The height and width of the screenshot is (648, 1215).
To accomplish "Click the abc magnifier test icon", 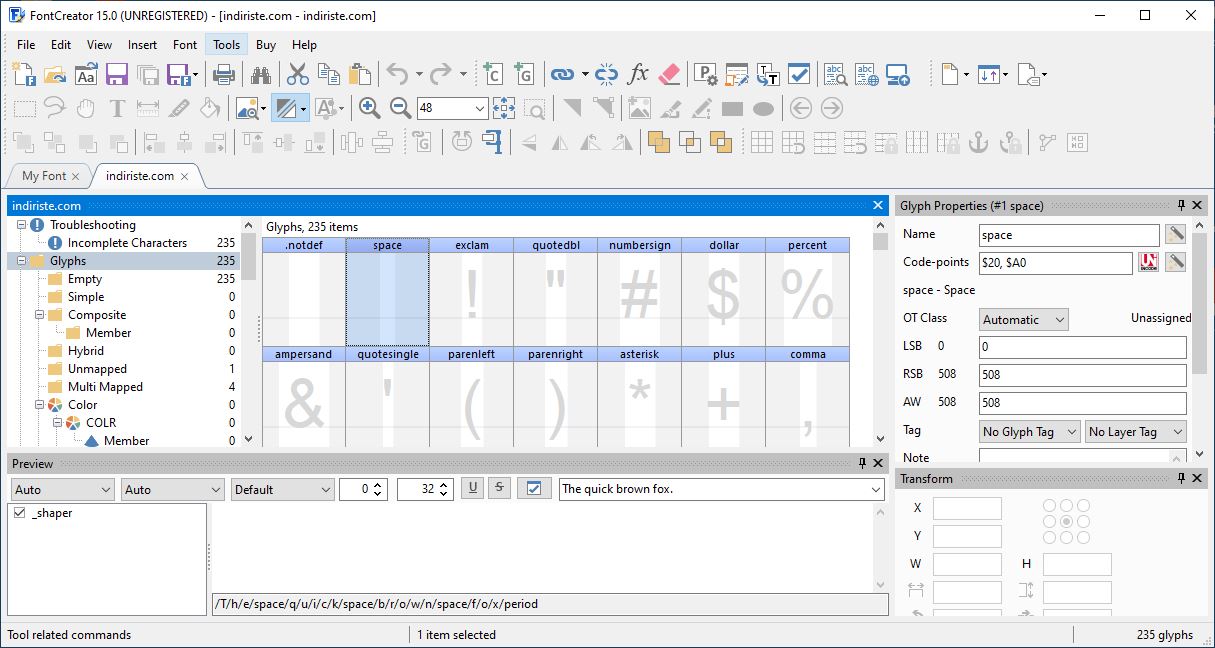I will (835, 74).
